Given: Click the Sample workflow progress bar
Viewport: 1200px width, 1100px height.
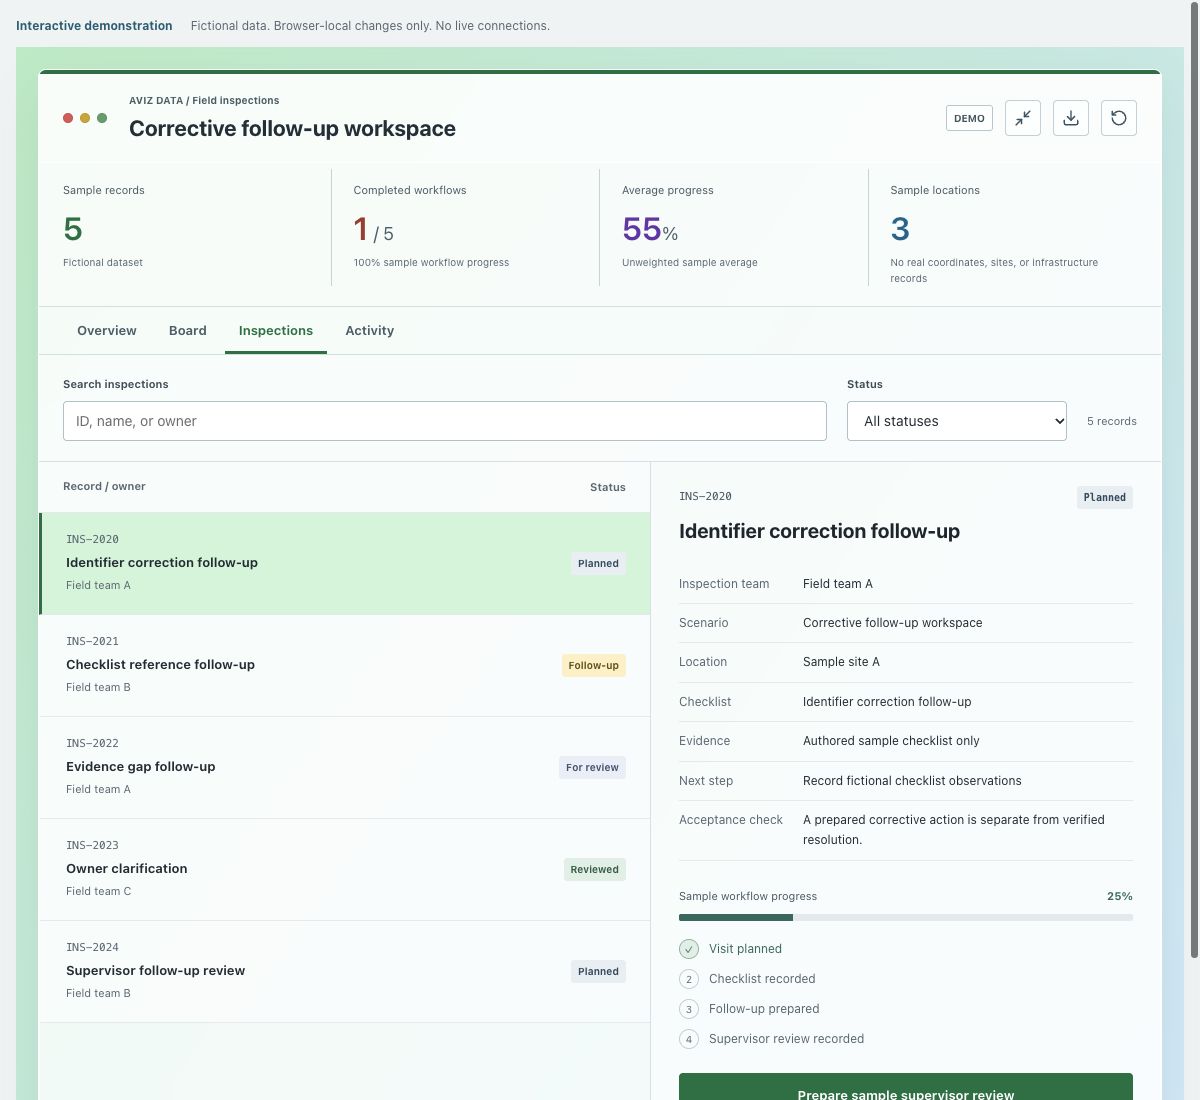Looking at the screenshot, I should pyautogui.click(x=906, y=917).
